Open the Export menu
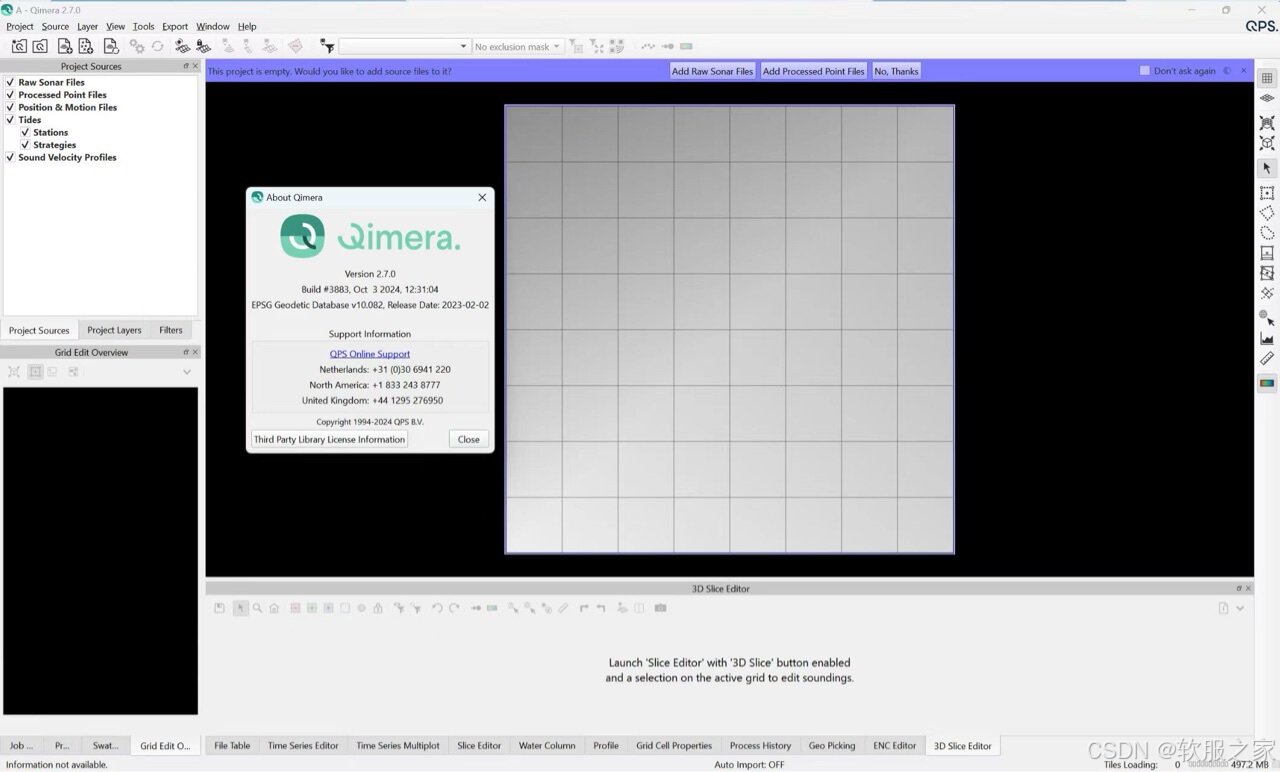Screen dimensions: 1280x772 [175, 26]
